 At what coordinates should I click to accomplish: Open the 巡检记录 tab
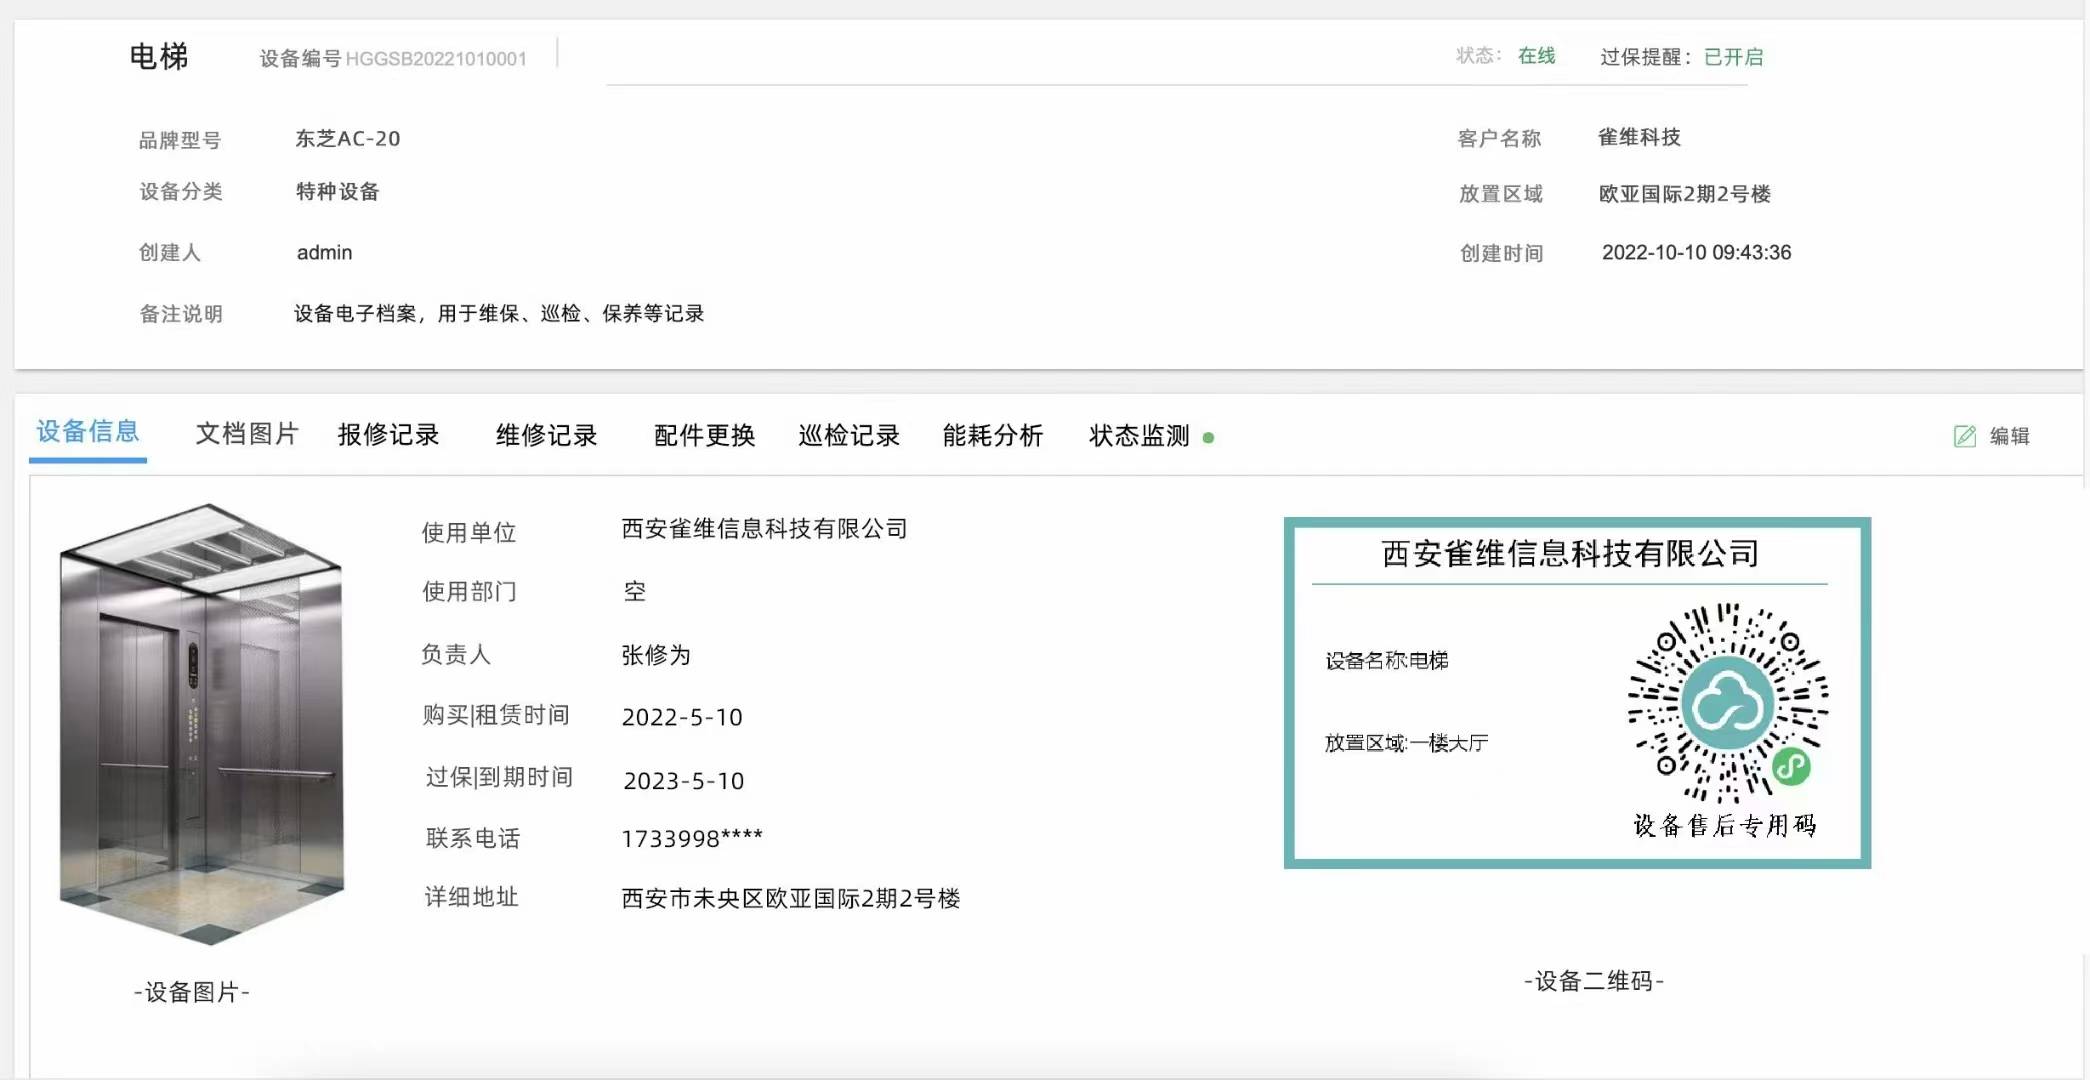(849, 435)
